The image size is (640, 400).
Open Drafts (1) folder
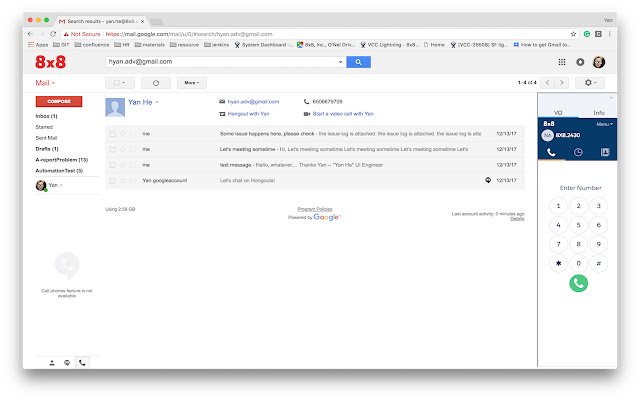(47, 149)
